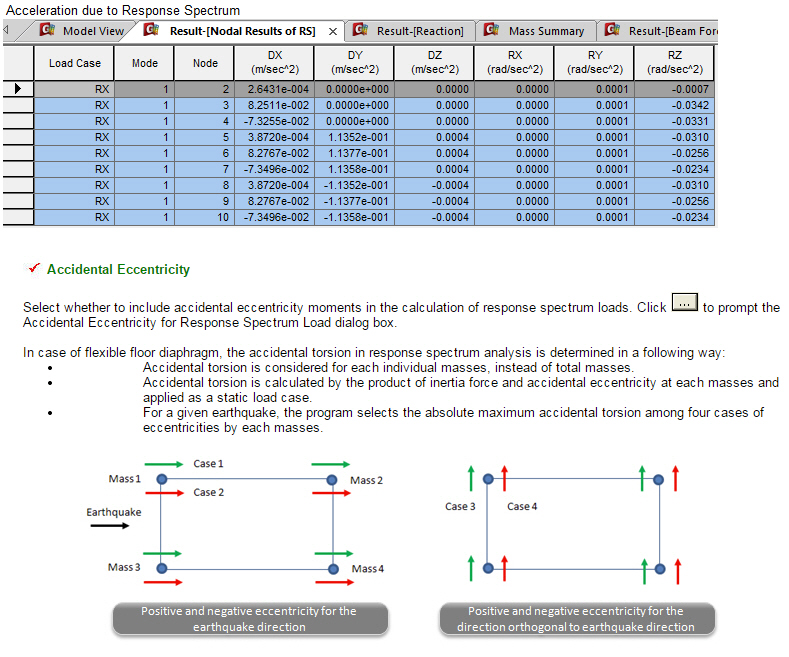Open the Result-[Reaction] tab
The height and width of the screenshot is (657, 789).
(x=420, y=31)
